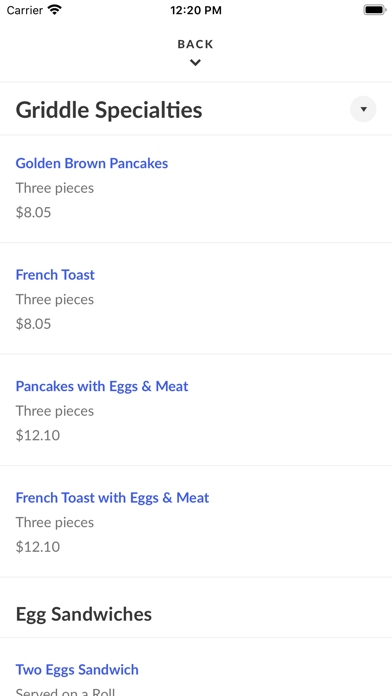392x696 pixels.
Task: Click the $8.05 price under Golden Brown Pancakes
Action: pos(33,212)
